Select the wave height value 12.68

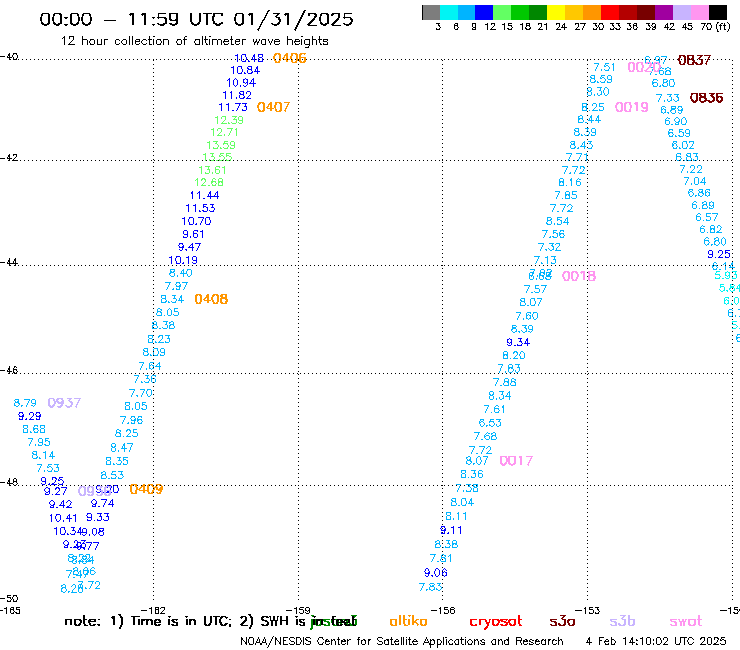[209, 182]
